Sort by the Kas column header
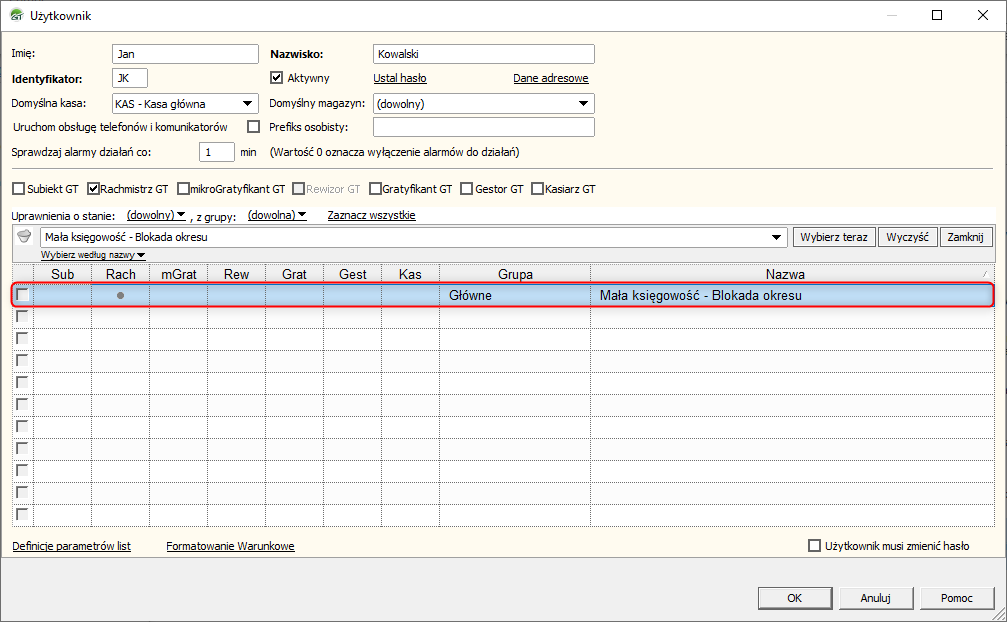Screen dimensions: 1007x622 [x=410, y=274]
